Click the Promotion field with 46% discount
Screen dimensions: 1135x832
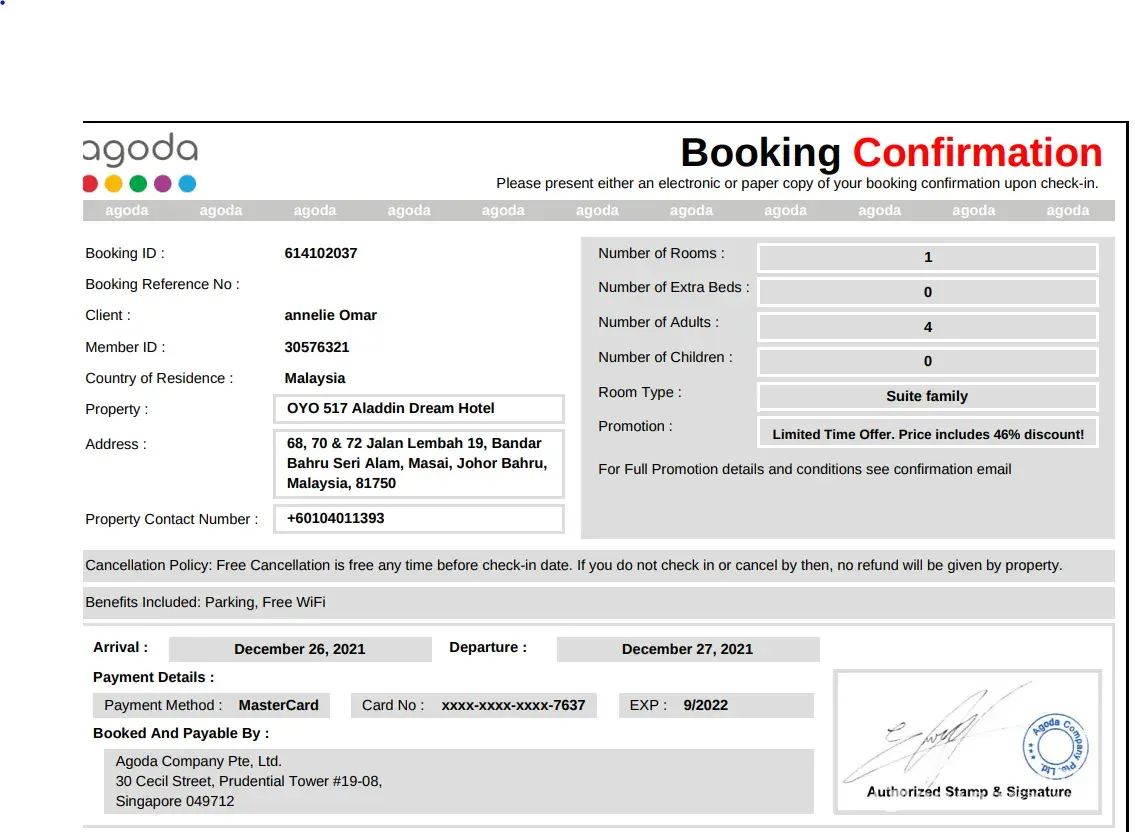pos(927,434)
